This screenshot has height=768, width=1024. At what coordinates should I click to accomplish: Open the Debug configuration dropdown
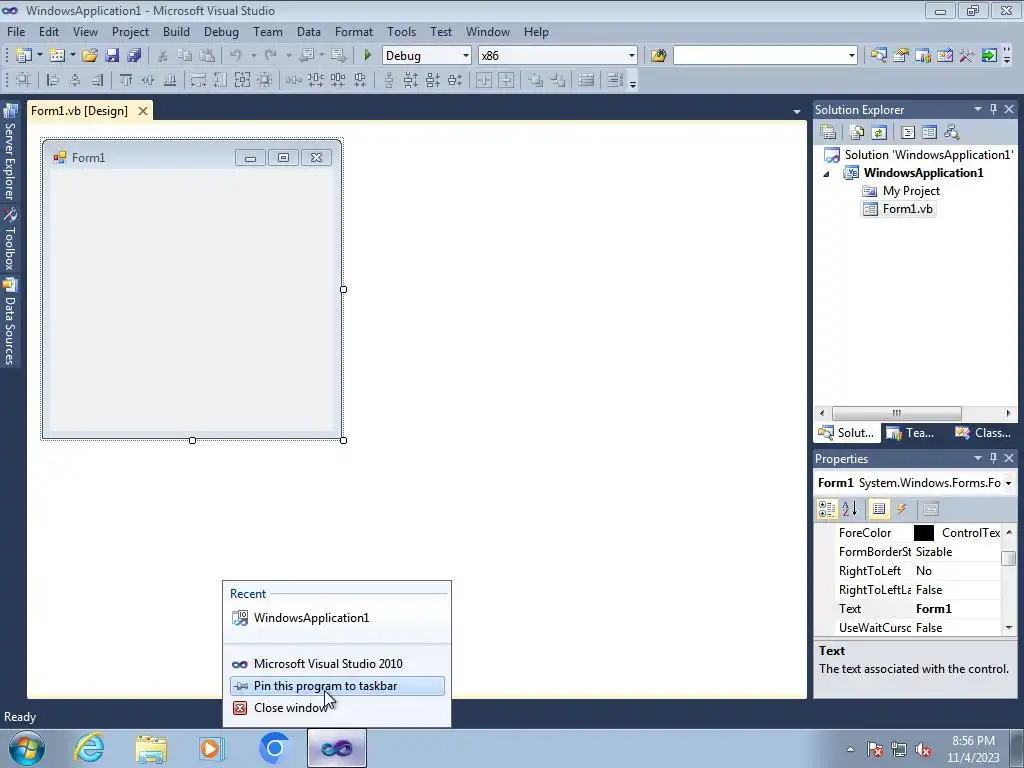tap(466, 56)
